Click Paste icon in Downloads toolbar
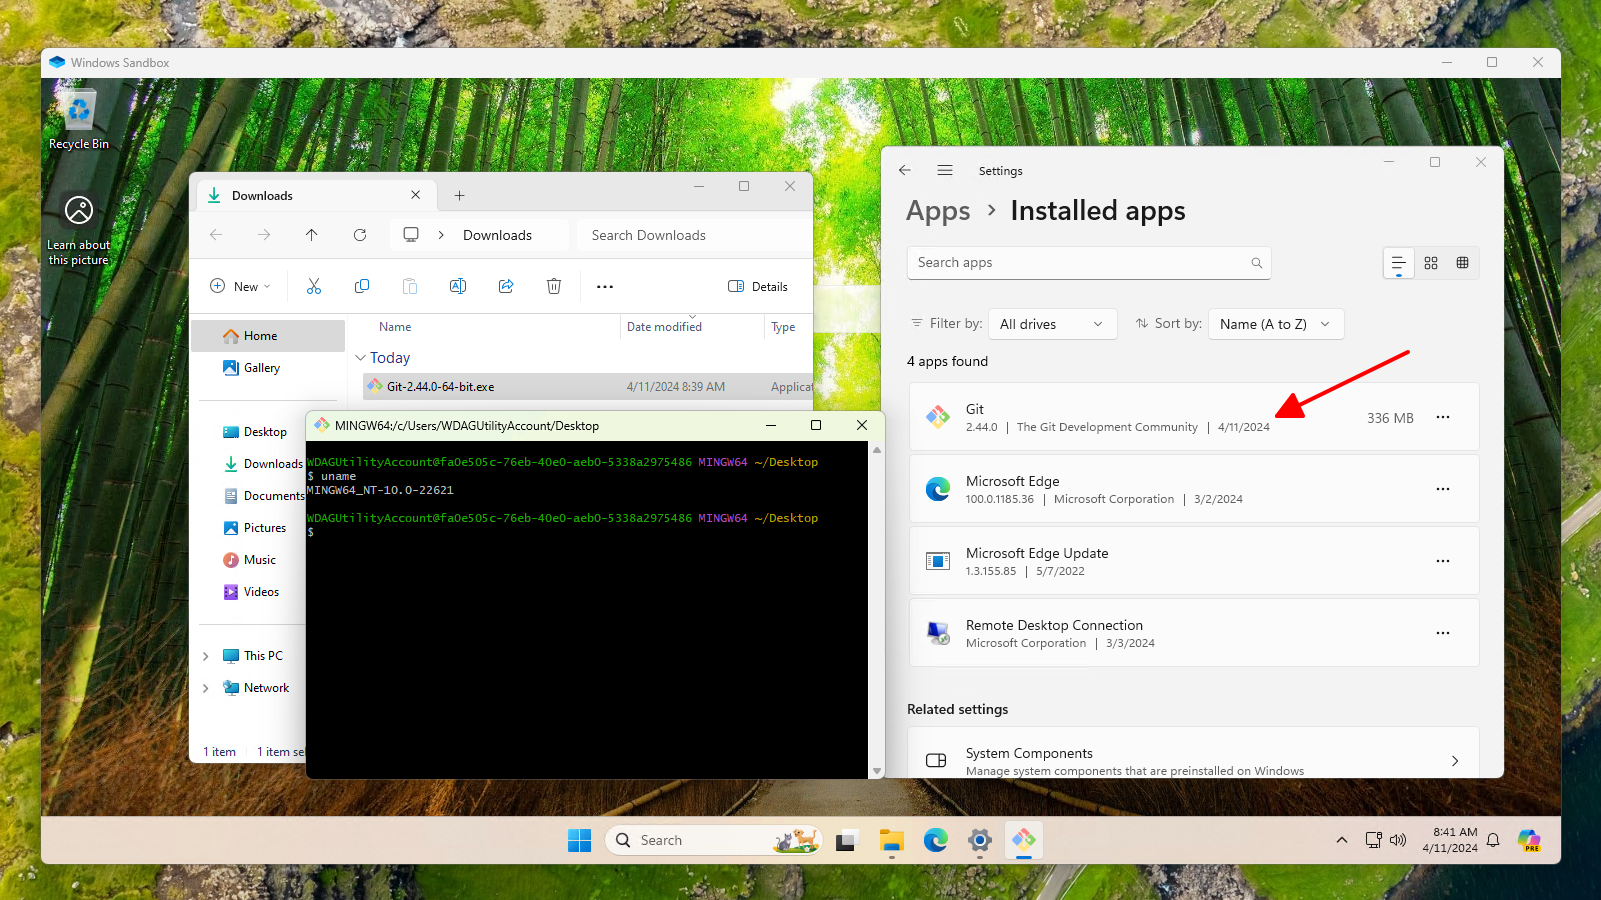 click(410, 286)
